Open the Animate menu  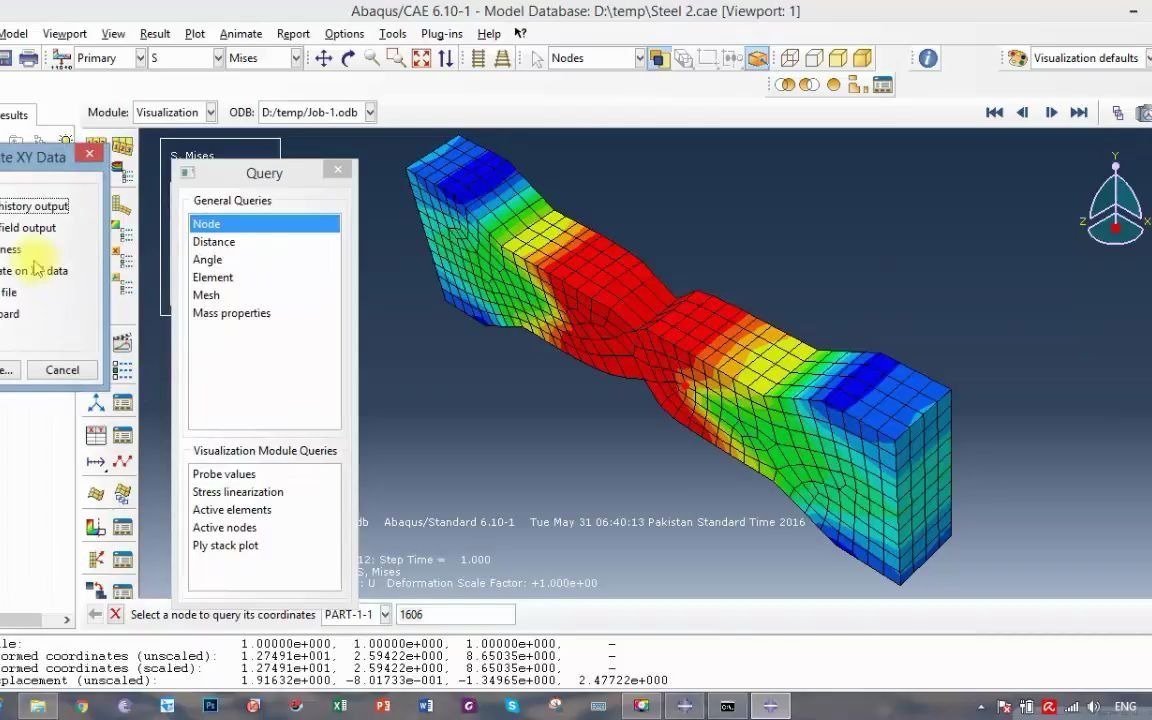pyautogui.click(x=241, y=34)
